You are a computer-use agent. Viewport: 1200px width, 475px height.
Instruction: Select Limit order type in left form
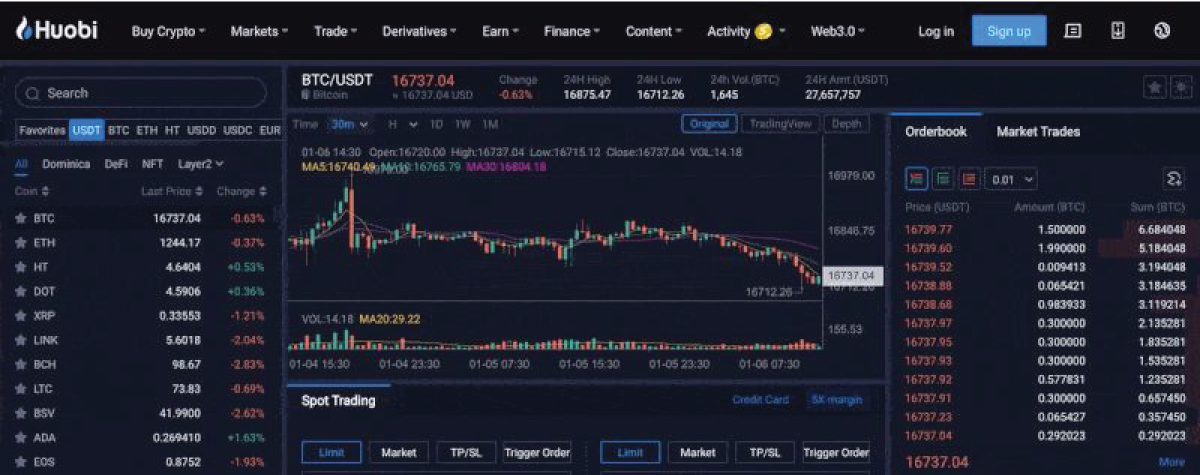click(331, 453)
